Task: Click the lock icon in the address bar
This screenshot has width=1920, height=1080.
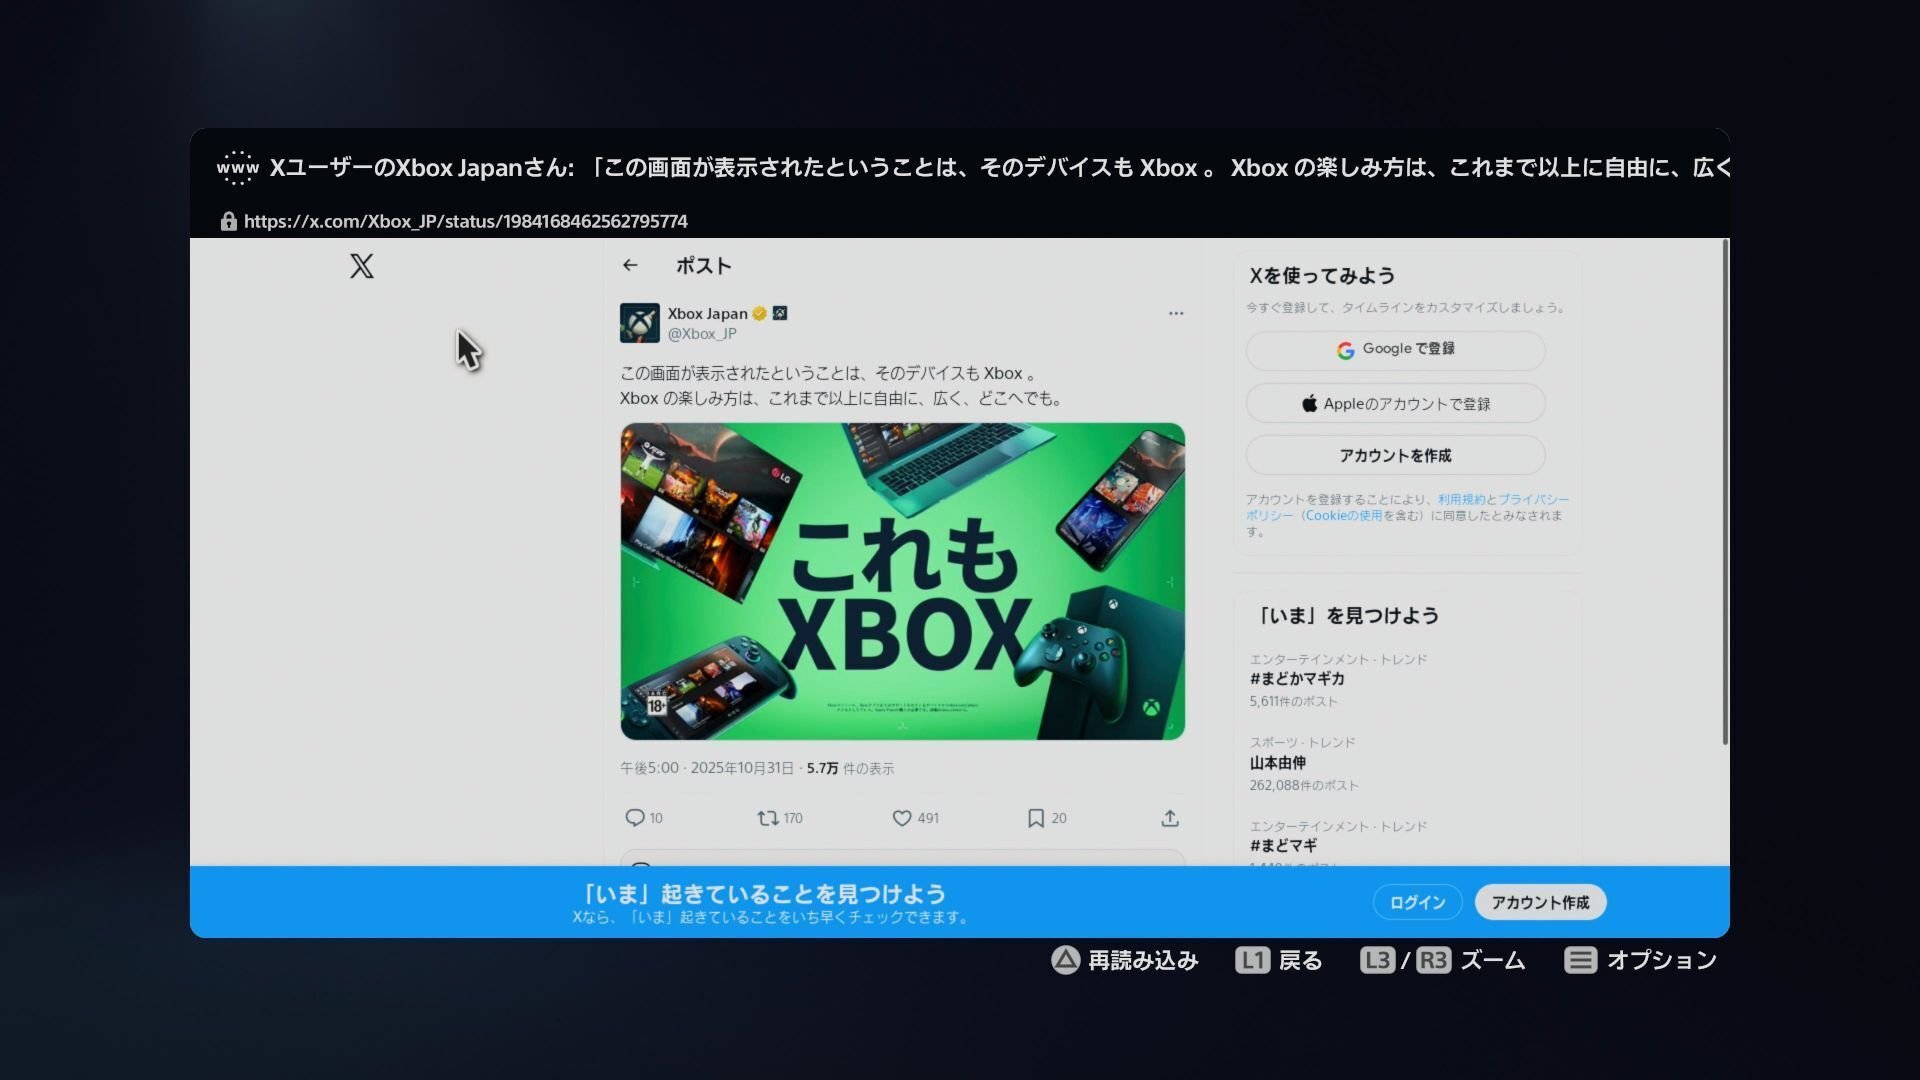Action: [228, 220]
